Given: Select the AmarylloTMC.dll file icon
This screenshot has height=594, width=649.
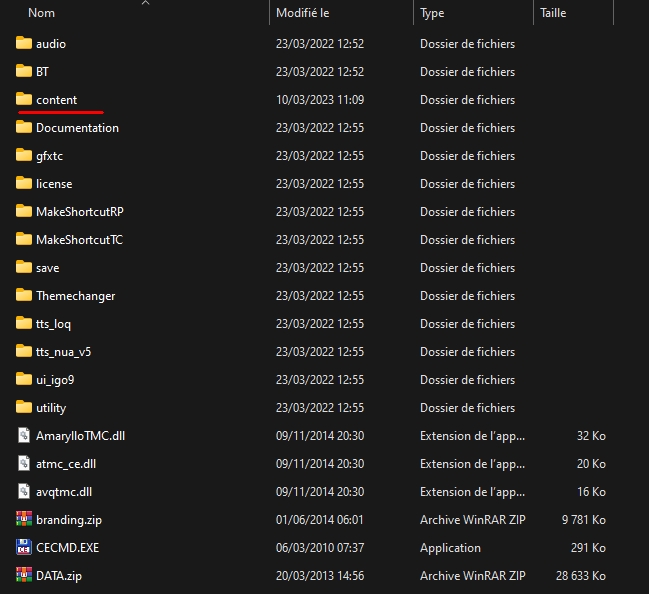Looking at the screenshot, I should coord(25,436).
